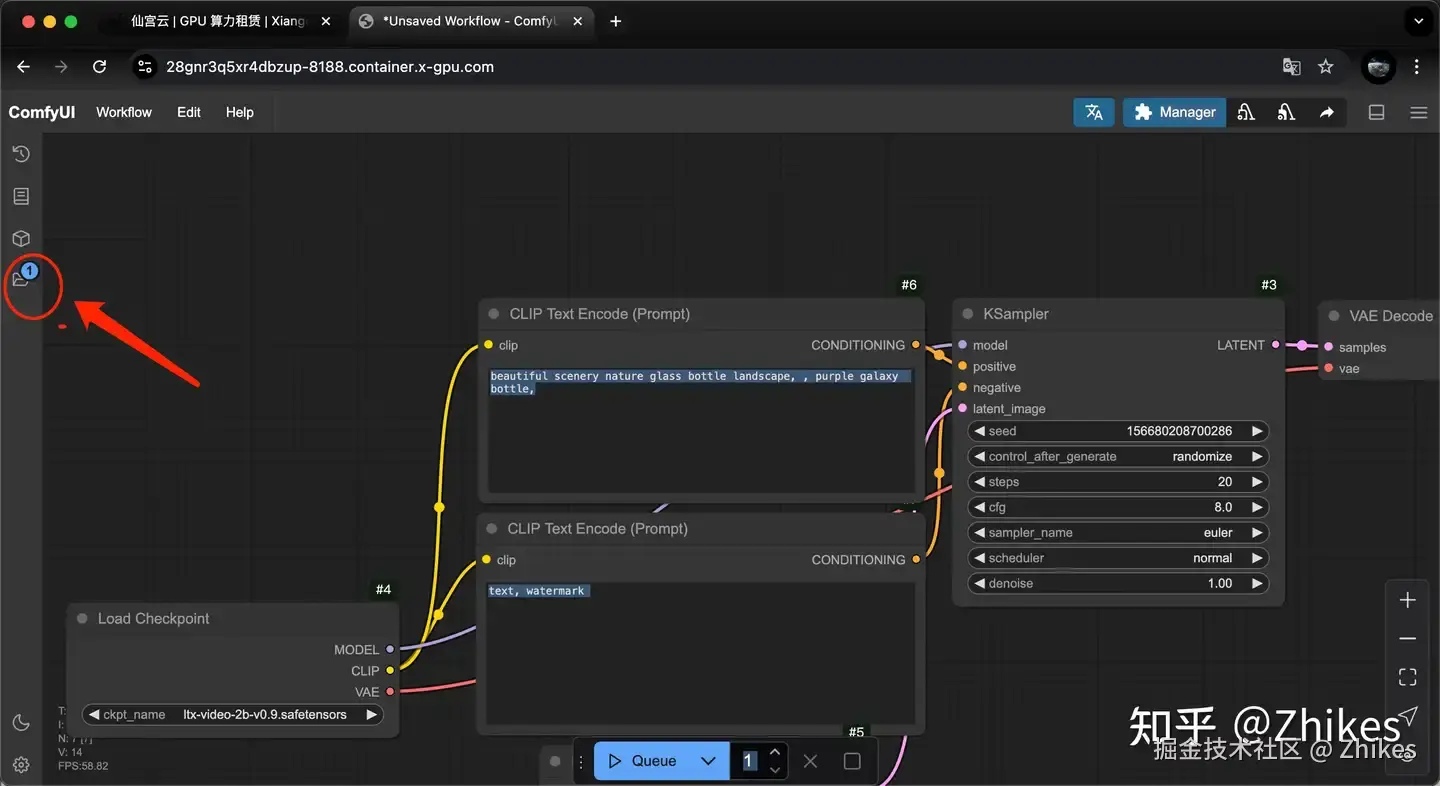Click Load Checkpoint VAE output socket
Image resolution: width=1440 pixels, height=786 pixels.
(x=390, y=692)
